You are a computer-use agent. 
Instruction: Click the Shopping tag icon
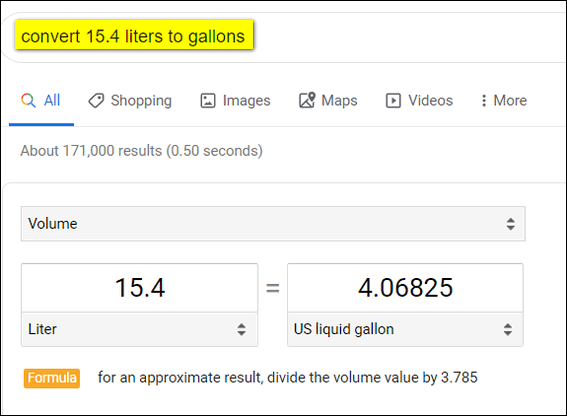(96, 101)
